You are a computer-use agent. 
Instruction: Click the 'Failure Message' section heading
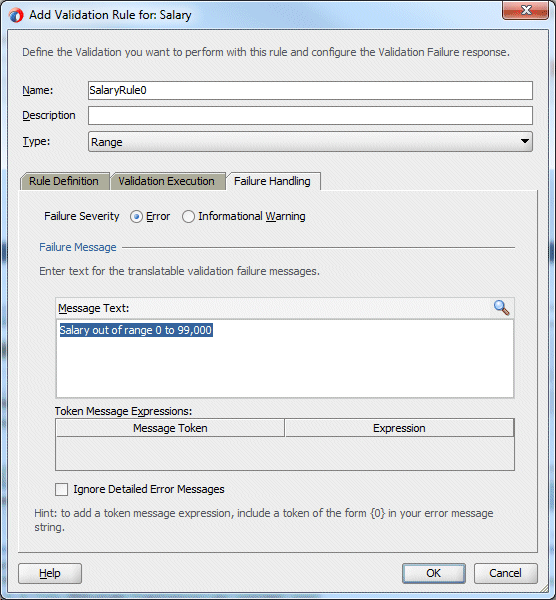pos(78,247)
